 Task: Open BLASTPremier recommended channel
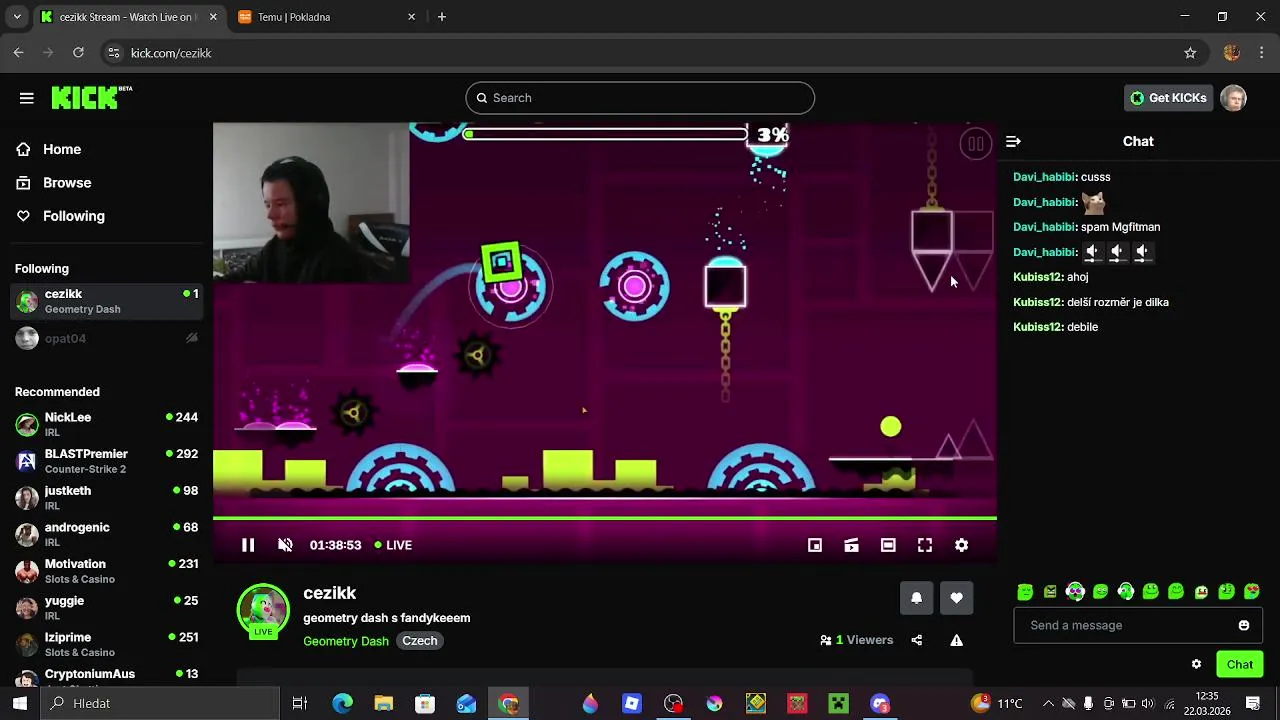[x=106, y=461]
